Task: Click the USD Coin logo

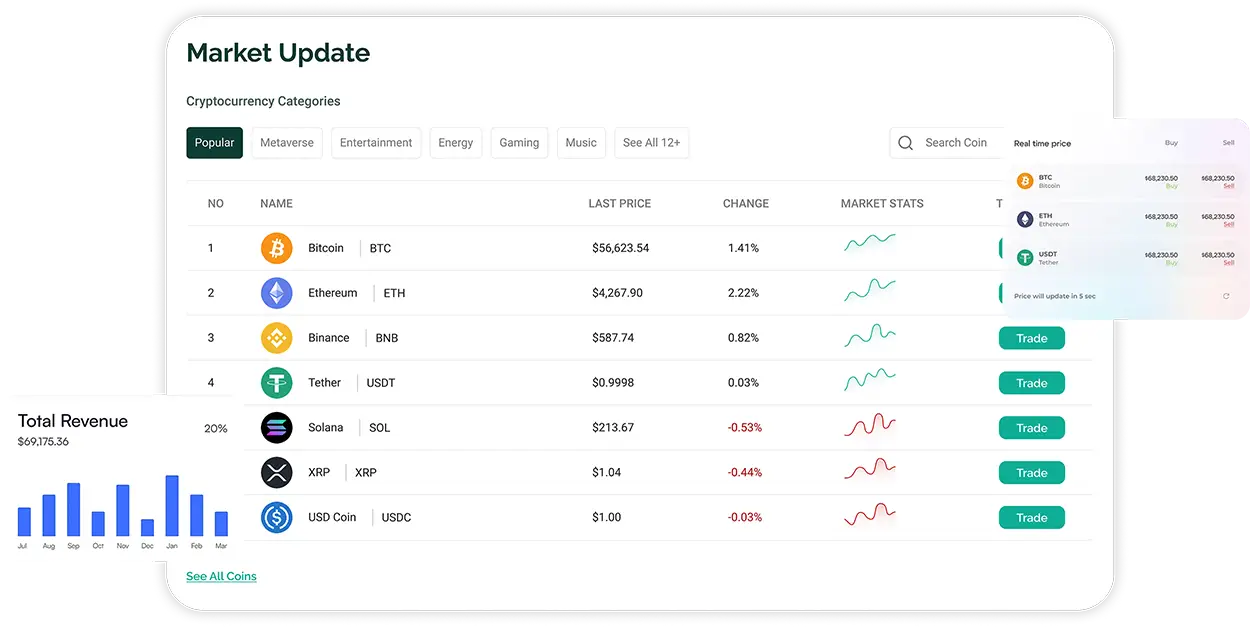Action: point(277,517)
